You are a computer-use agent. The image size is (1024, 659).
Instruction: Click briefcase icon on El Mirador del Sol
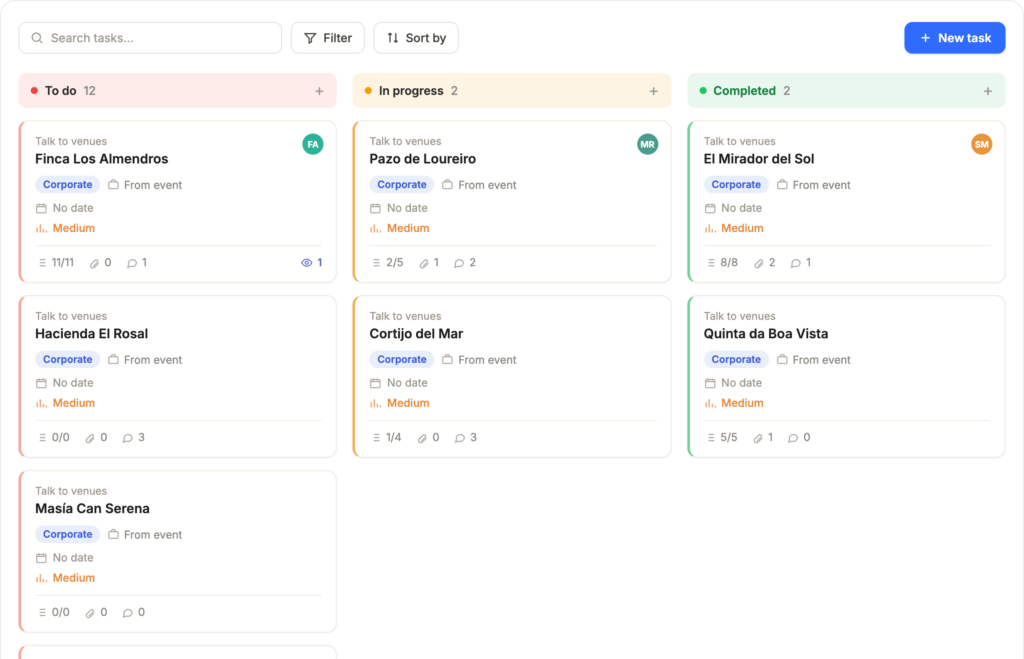(782, 185)
